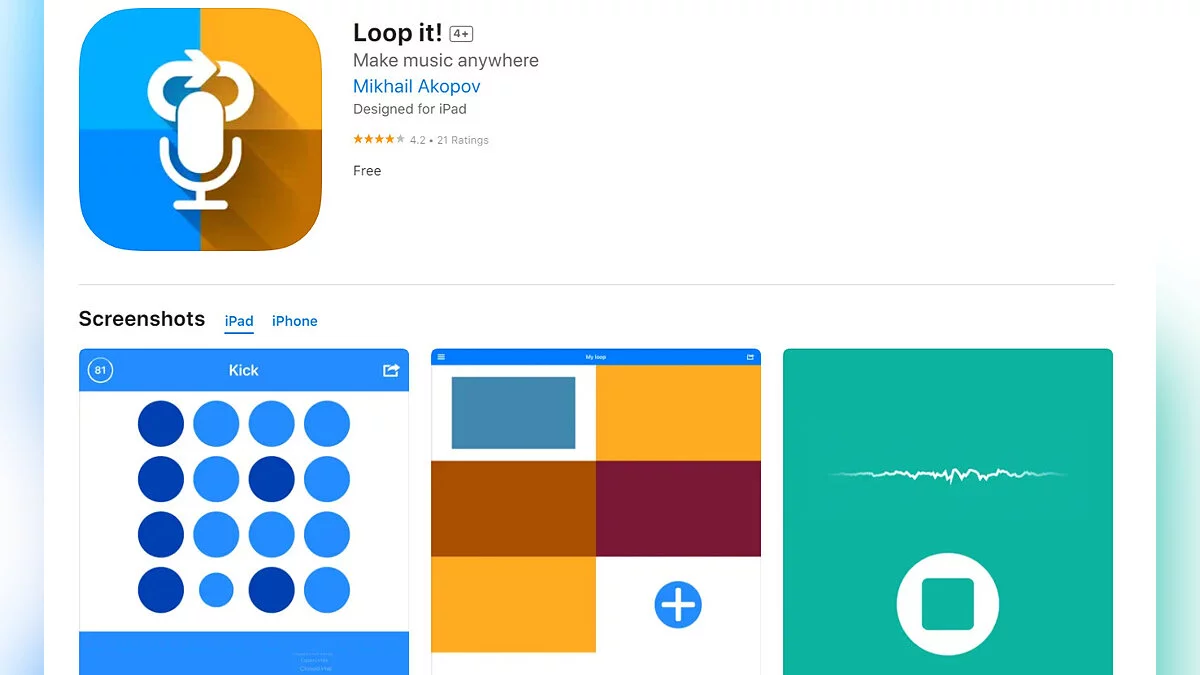1200x675 pixels.
Task: Switch to the iPhone screenshots tab
Action: click(x=295, y=321)
